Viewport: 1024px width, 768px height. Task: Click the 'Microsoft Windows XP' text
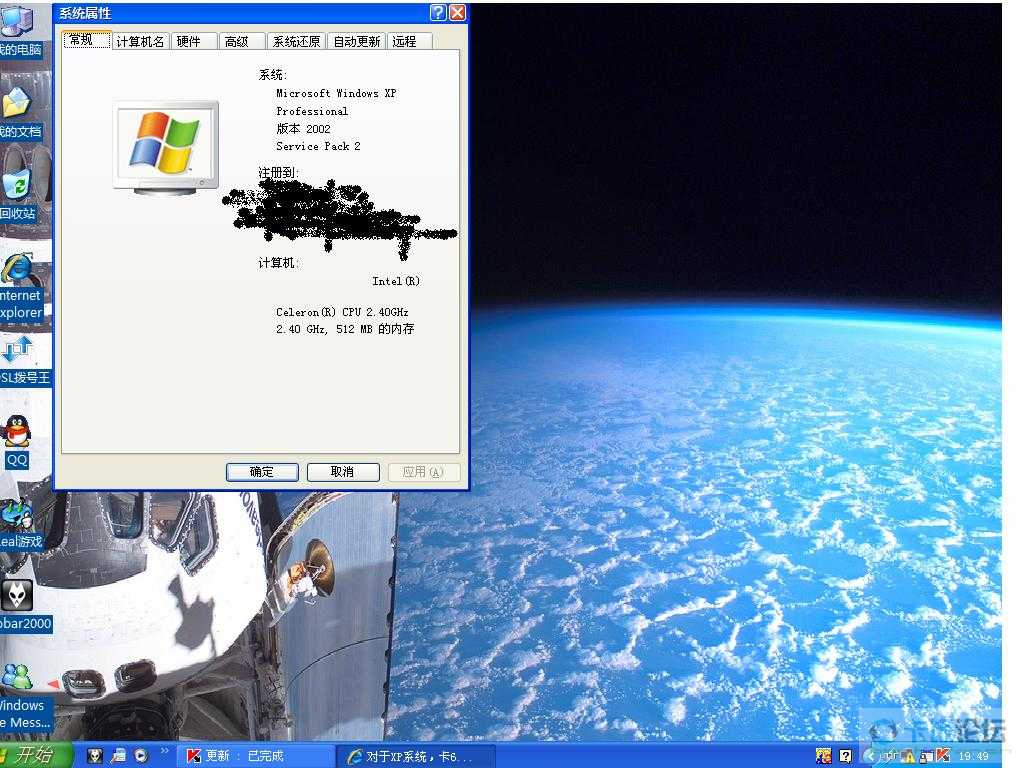(336, 93)
